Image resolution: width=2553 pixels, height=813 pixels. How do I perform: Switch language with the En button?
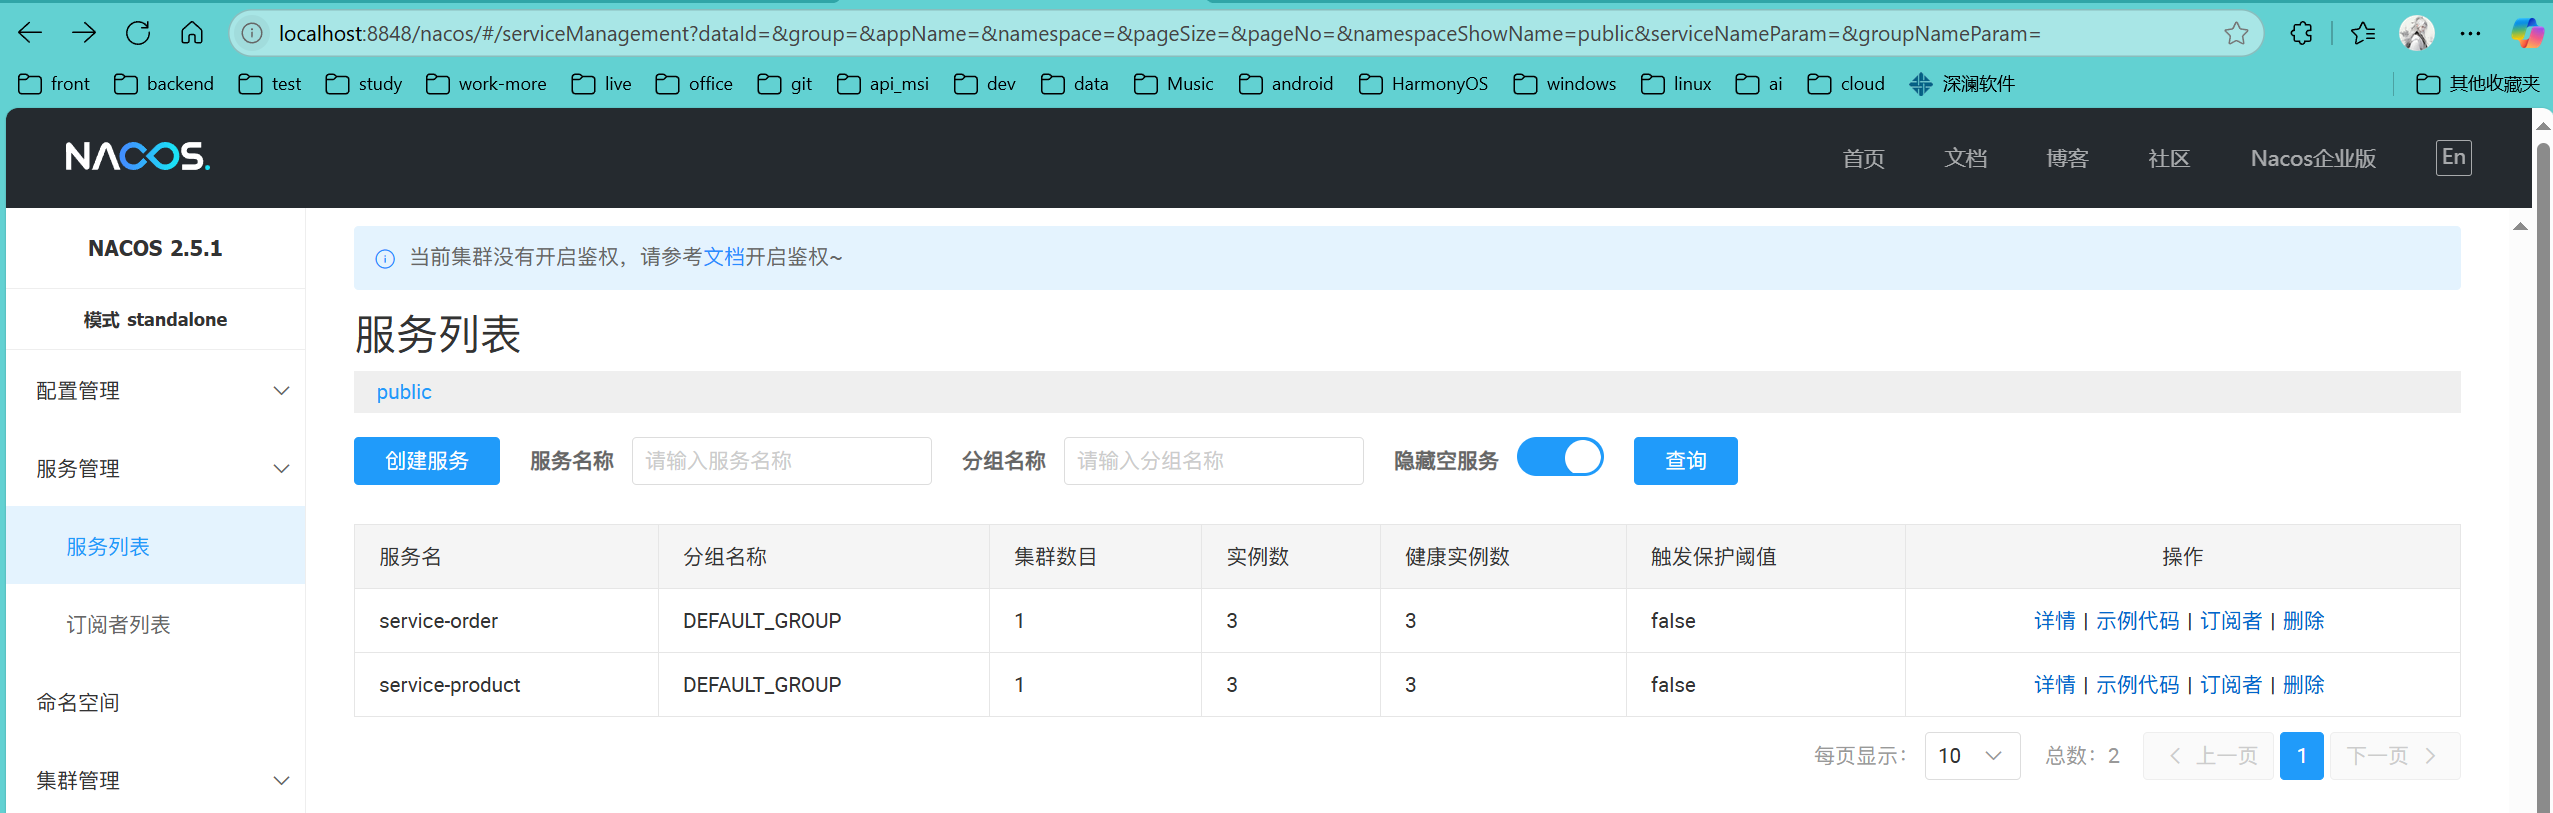coord(2452,157)
